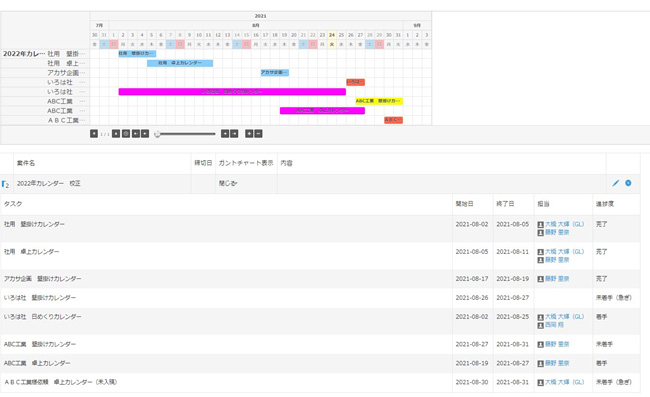This screenshot has width=650, height=397.
Task: Open 藤野 里奈 link in 社用 壁掛けカレンダー row
Action: (x=557, y=232)
